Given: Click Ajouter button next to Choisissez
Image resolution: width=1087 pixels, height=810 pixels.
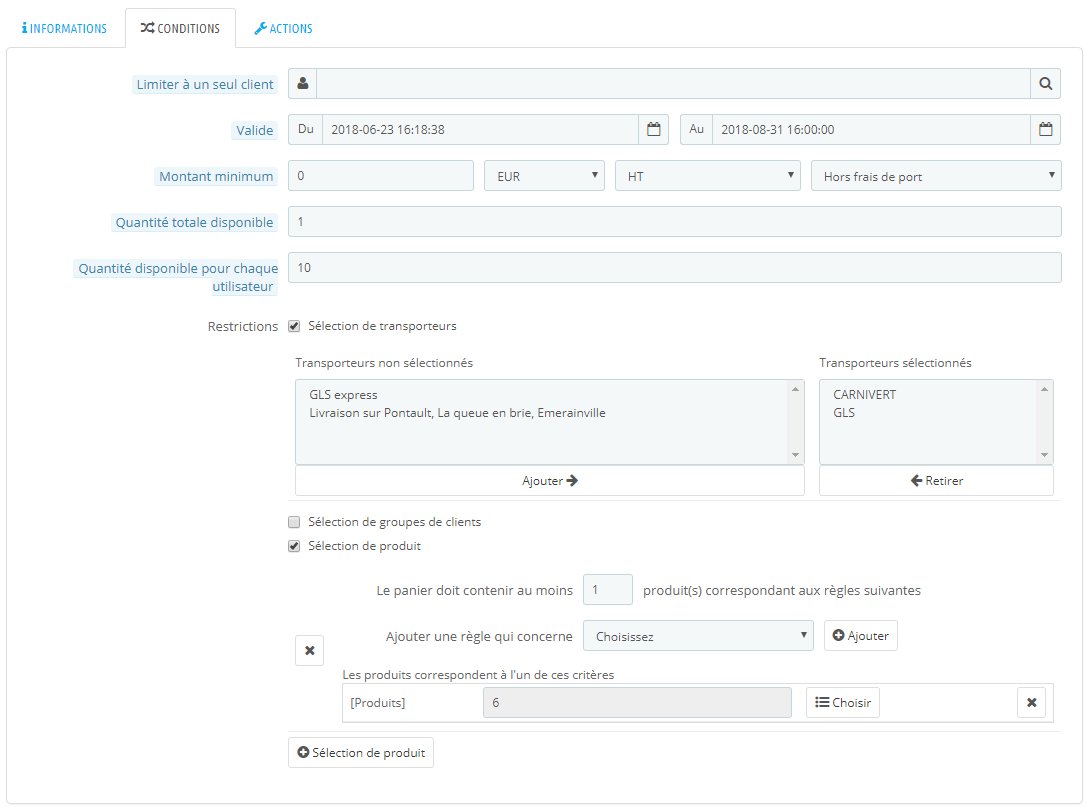Looking at the screenshot, I should pyautogui.click(x=860, y=636).
